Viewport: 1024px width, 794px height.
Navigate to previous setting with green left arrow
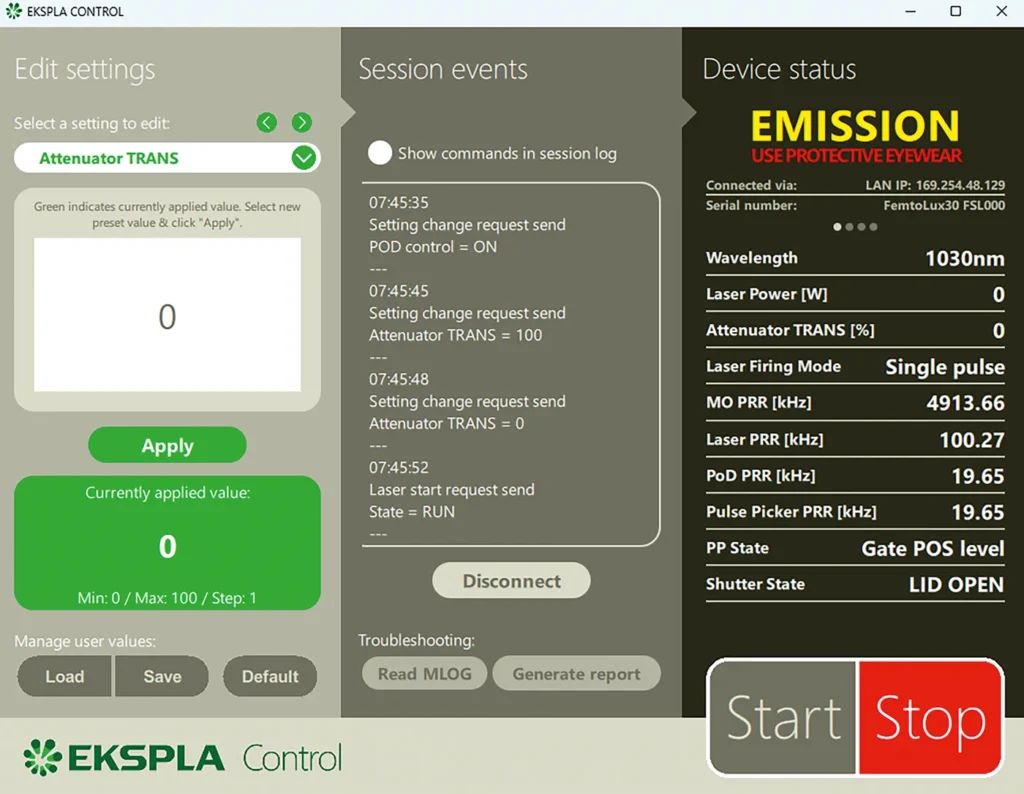[266, 122]
